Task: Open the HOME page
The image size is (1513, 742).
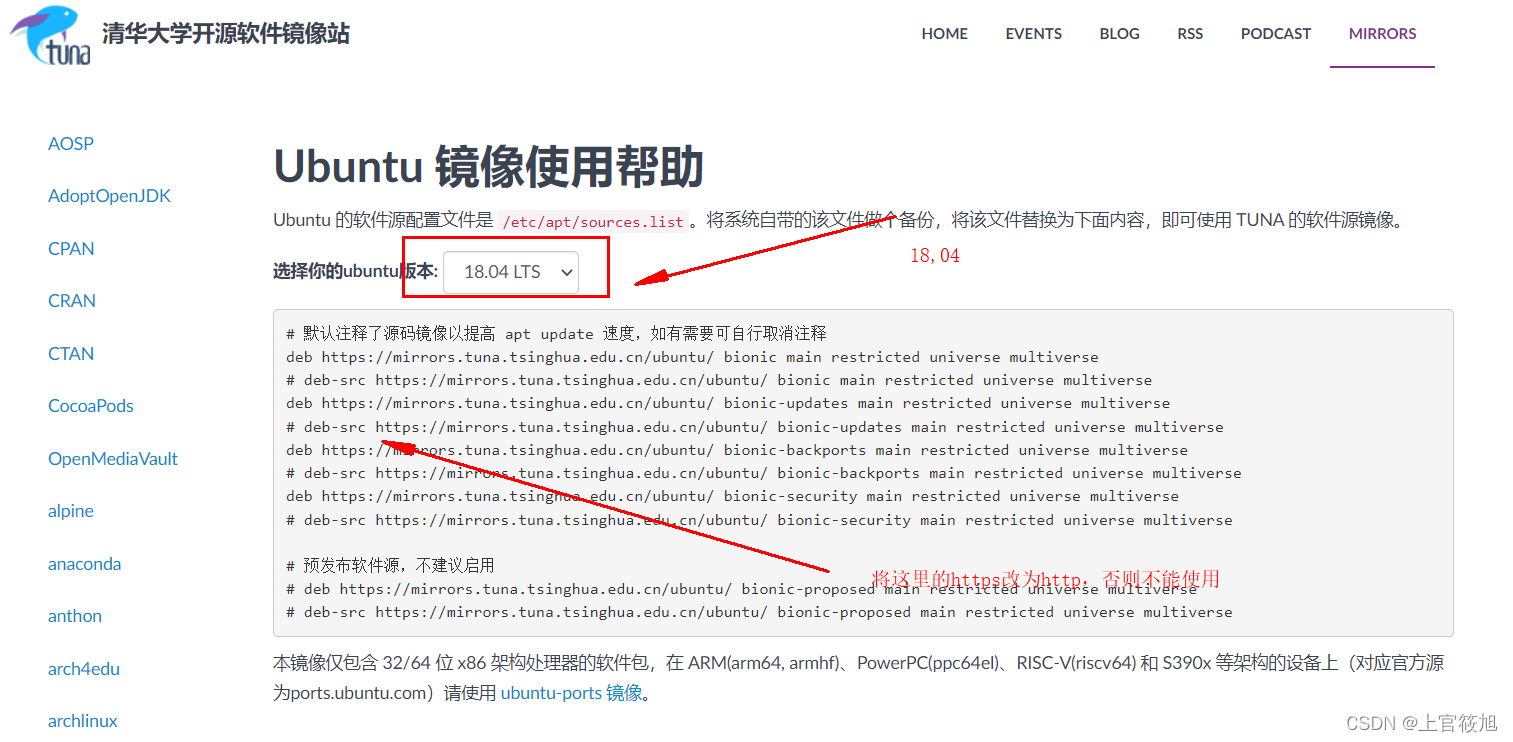Action: [943, 33]
